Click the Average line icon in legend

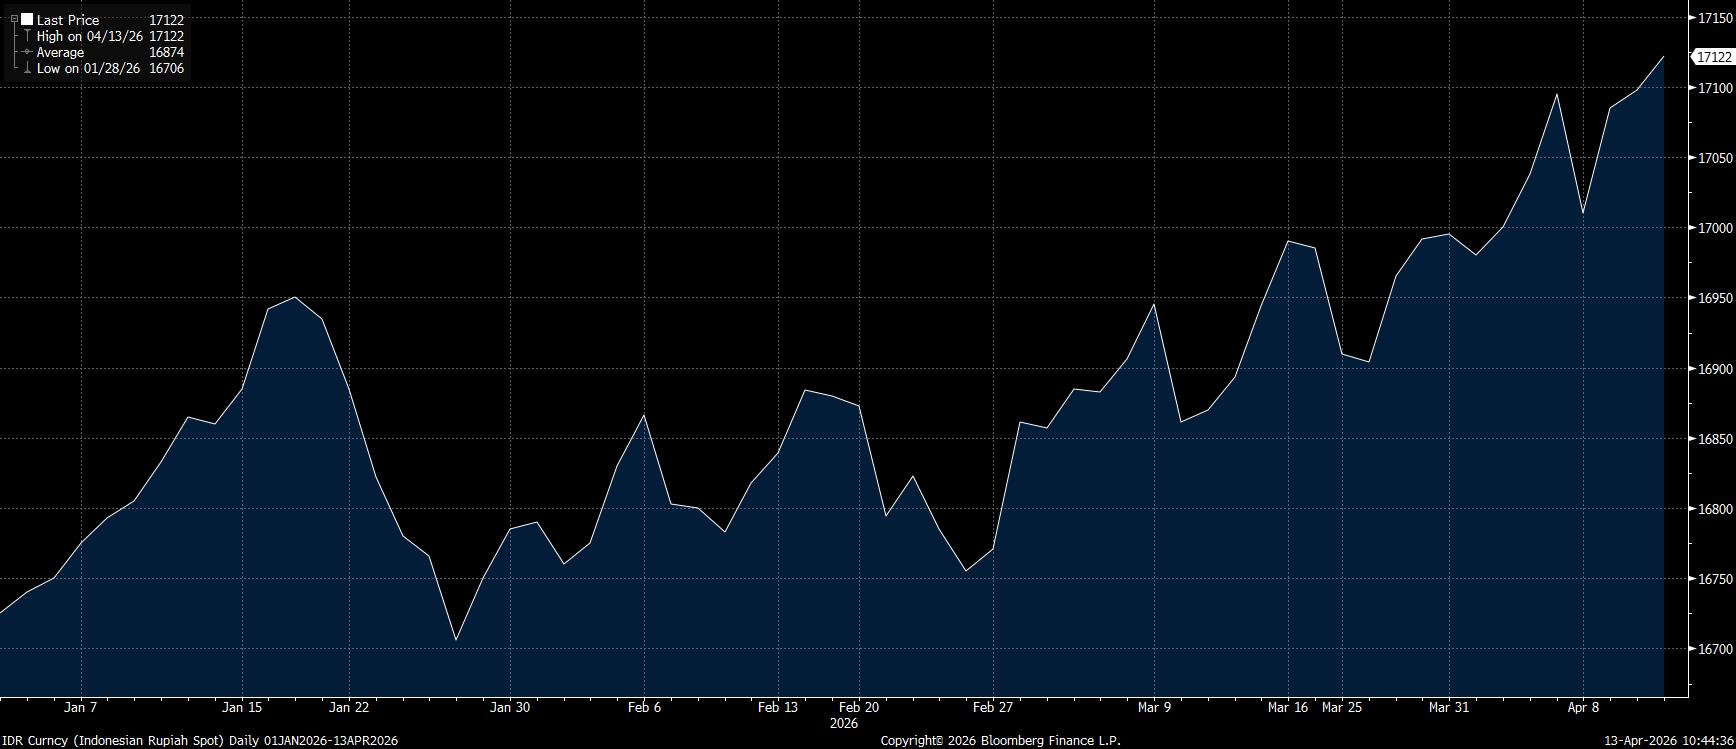[27, 52]
